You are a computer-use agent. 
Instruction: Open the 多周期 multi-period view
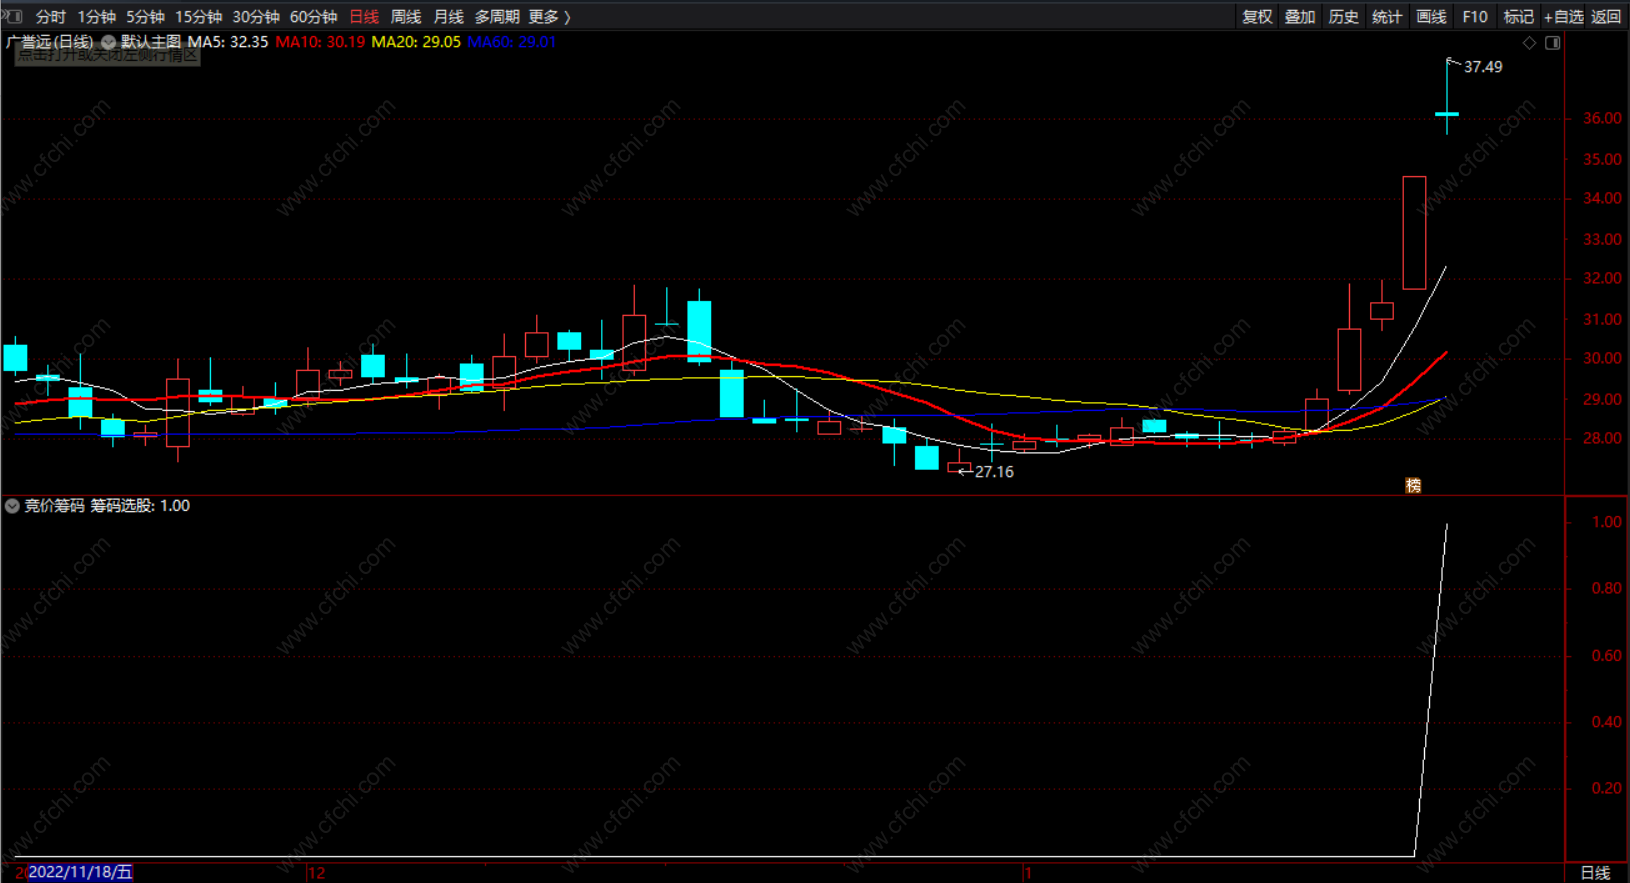(497, 17)
